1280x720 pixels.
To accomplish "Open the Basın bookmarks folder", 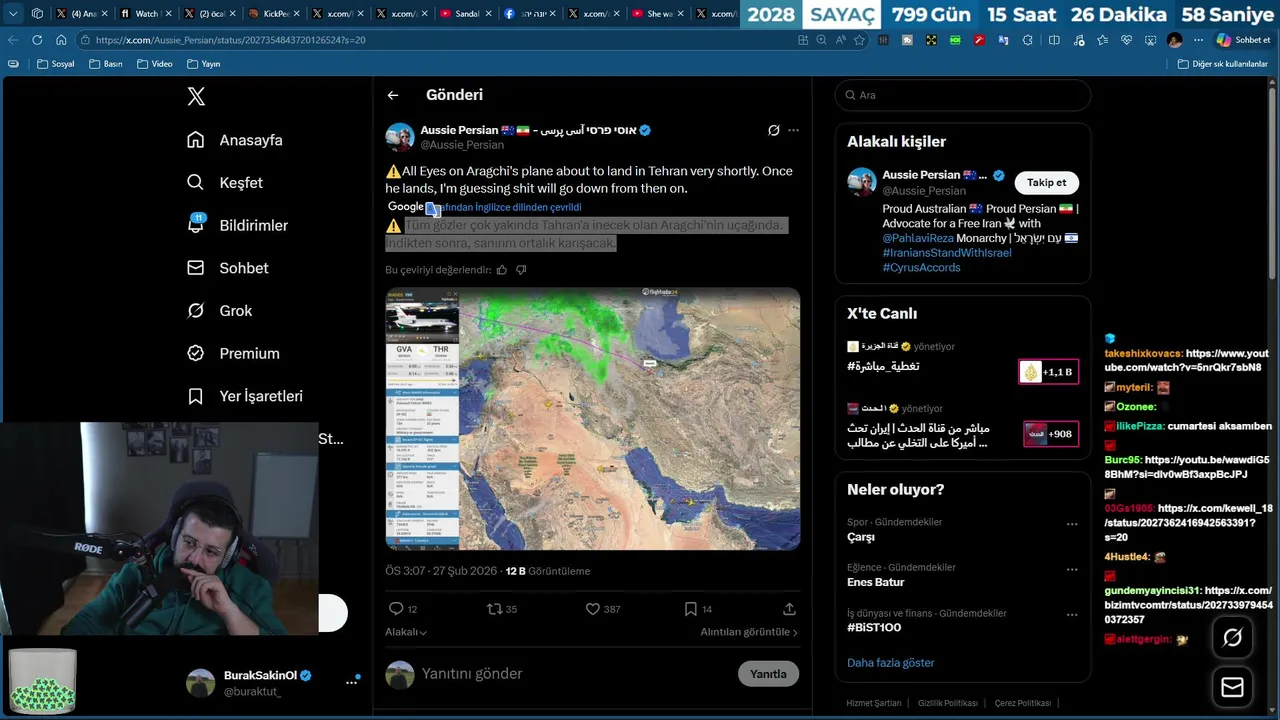I will coord(106,64).
